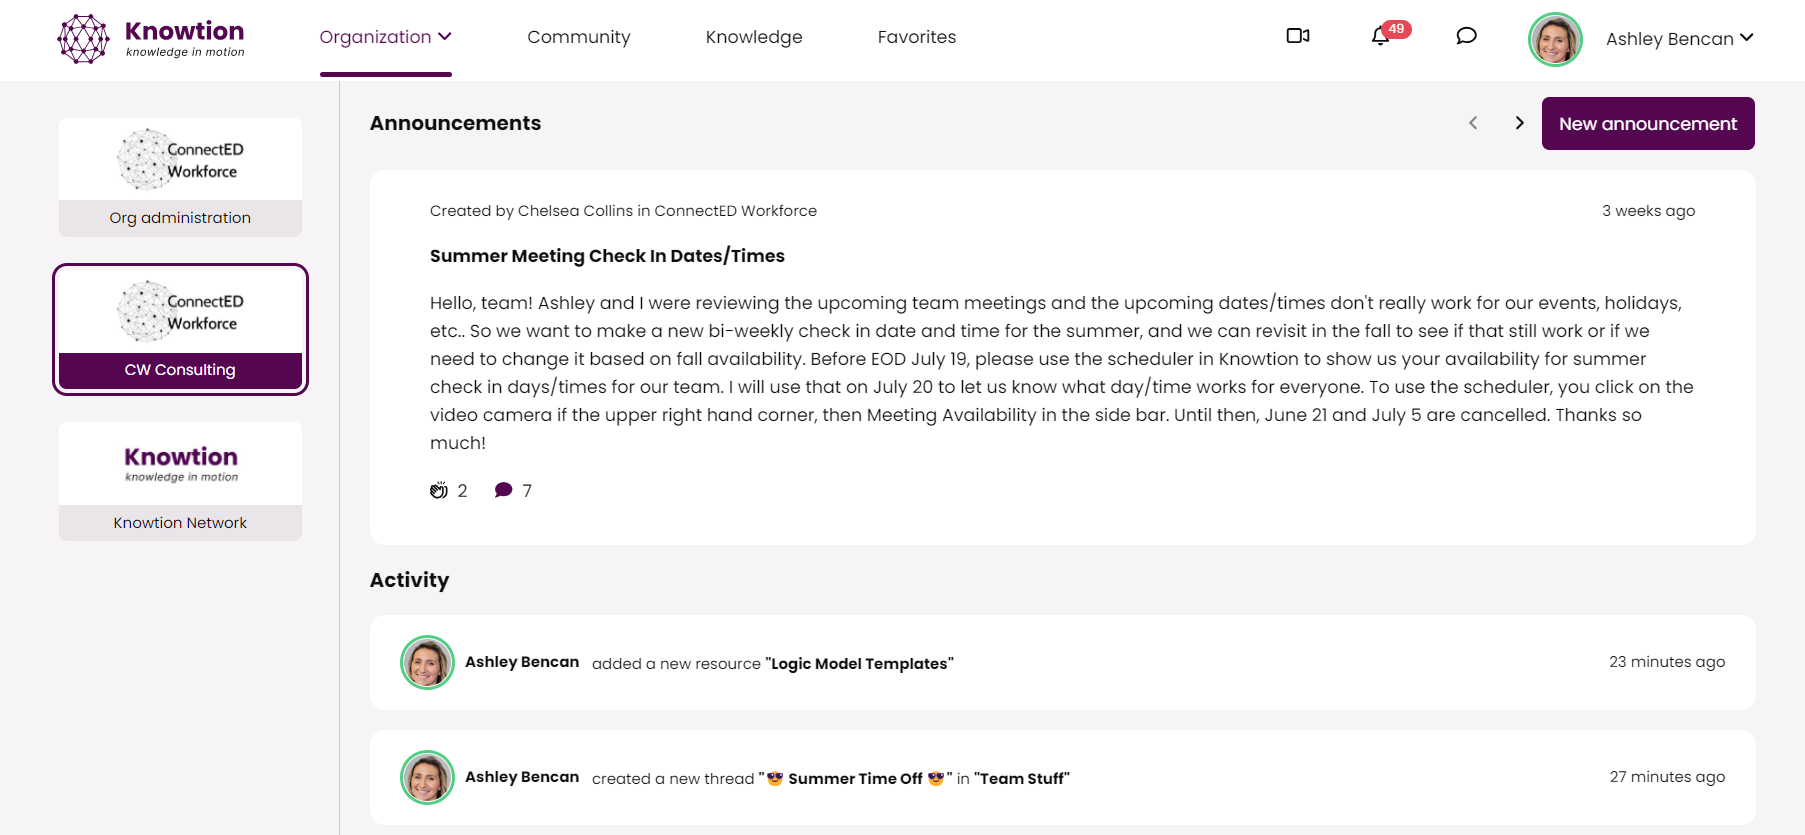Open the notifications bell

pyautogui.click(x=1380, y=37)
